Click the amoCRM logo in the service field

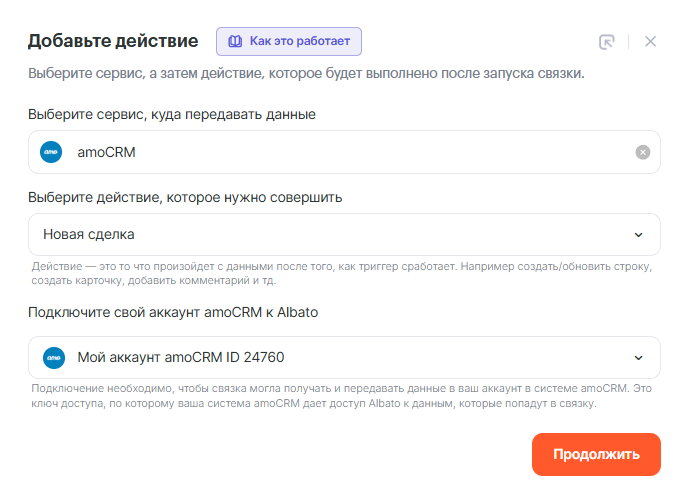click(51, 152)
